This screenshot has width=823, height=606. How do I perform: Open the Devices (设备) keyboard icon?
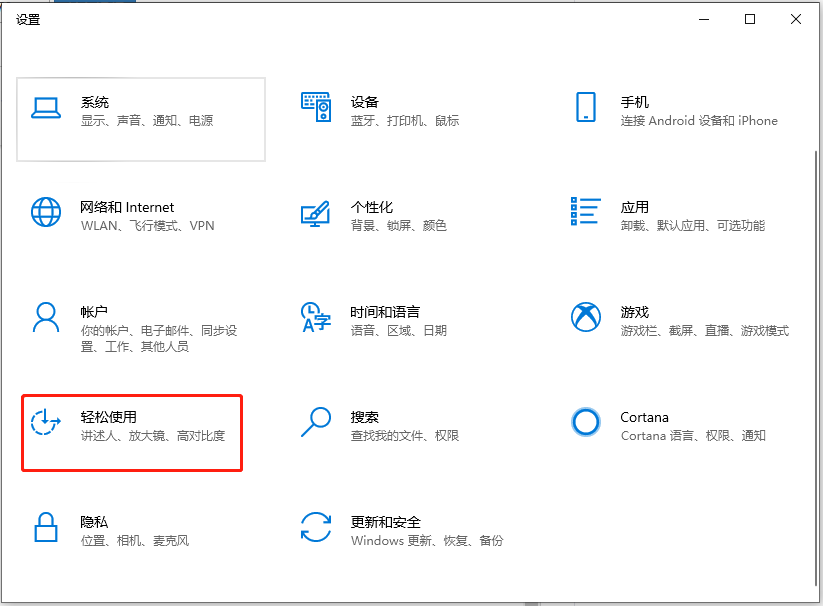(316, 108)
